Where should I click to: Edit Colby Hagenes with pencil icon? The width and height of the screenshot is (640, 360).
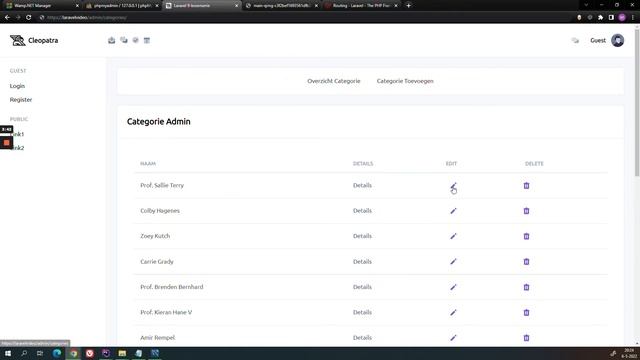[453, 211]
